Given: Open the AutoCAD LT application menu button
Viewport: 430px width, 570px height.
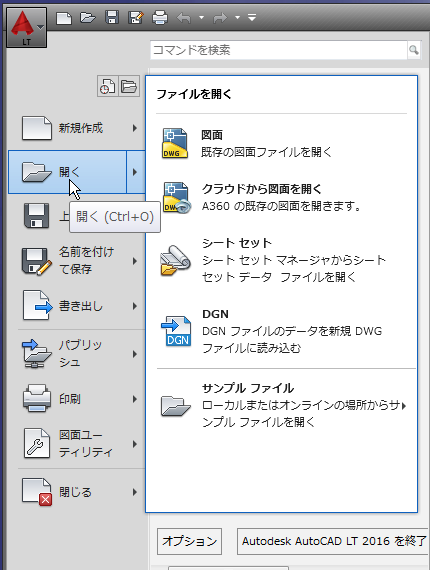Looking at the screenshot, I should (x=26, y=28).
